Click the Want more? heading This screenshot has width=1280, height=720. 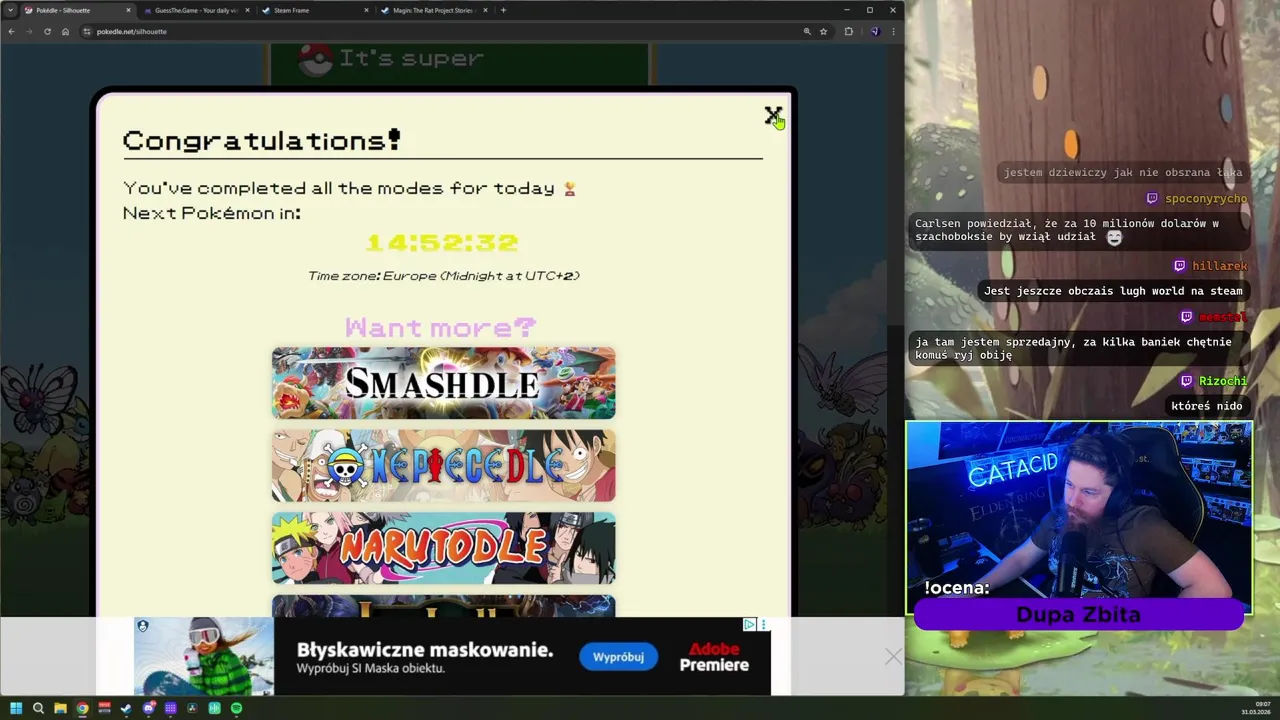coord(440,327)
